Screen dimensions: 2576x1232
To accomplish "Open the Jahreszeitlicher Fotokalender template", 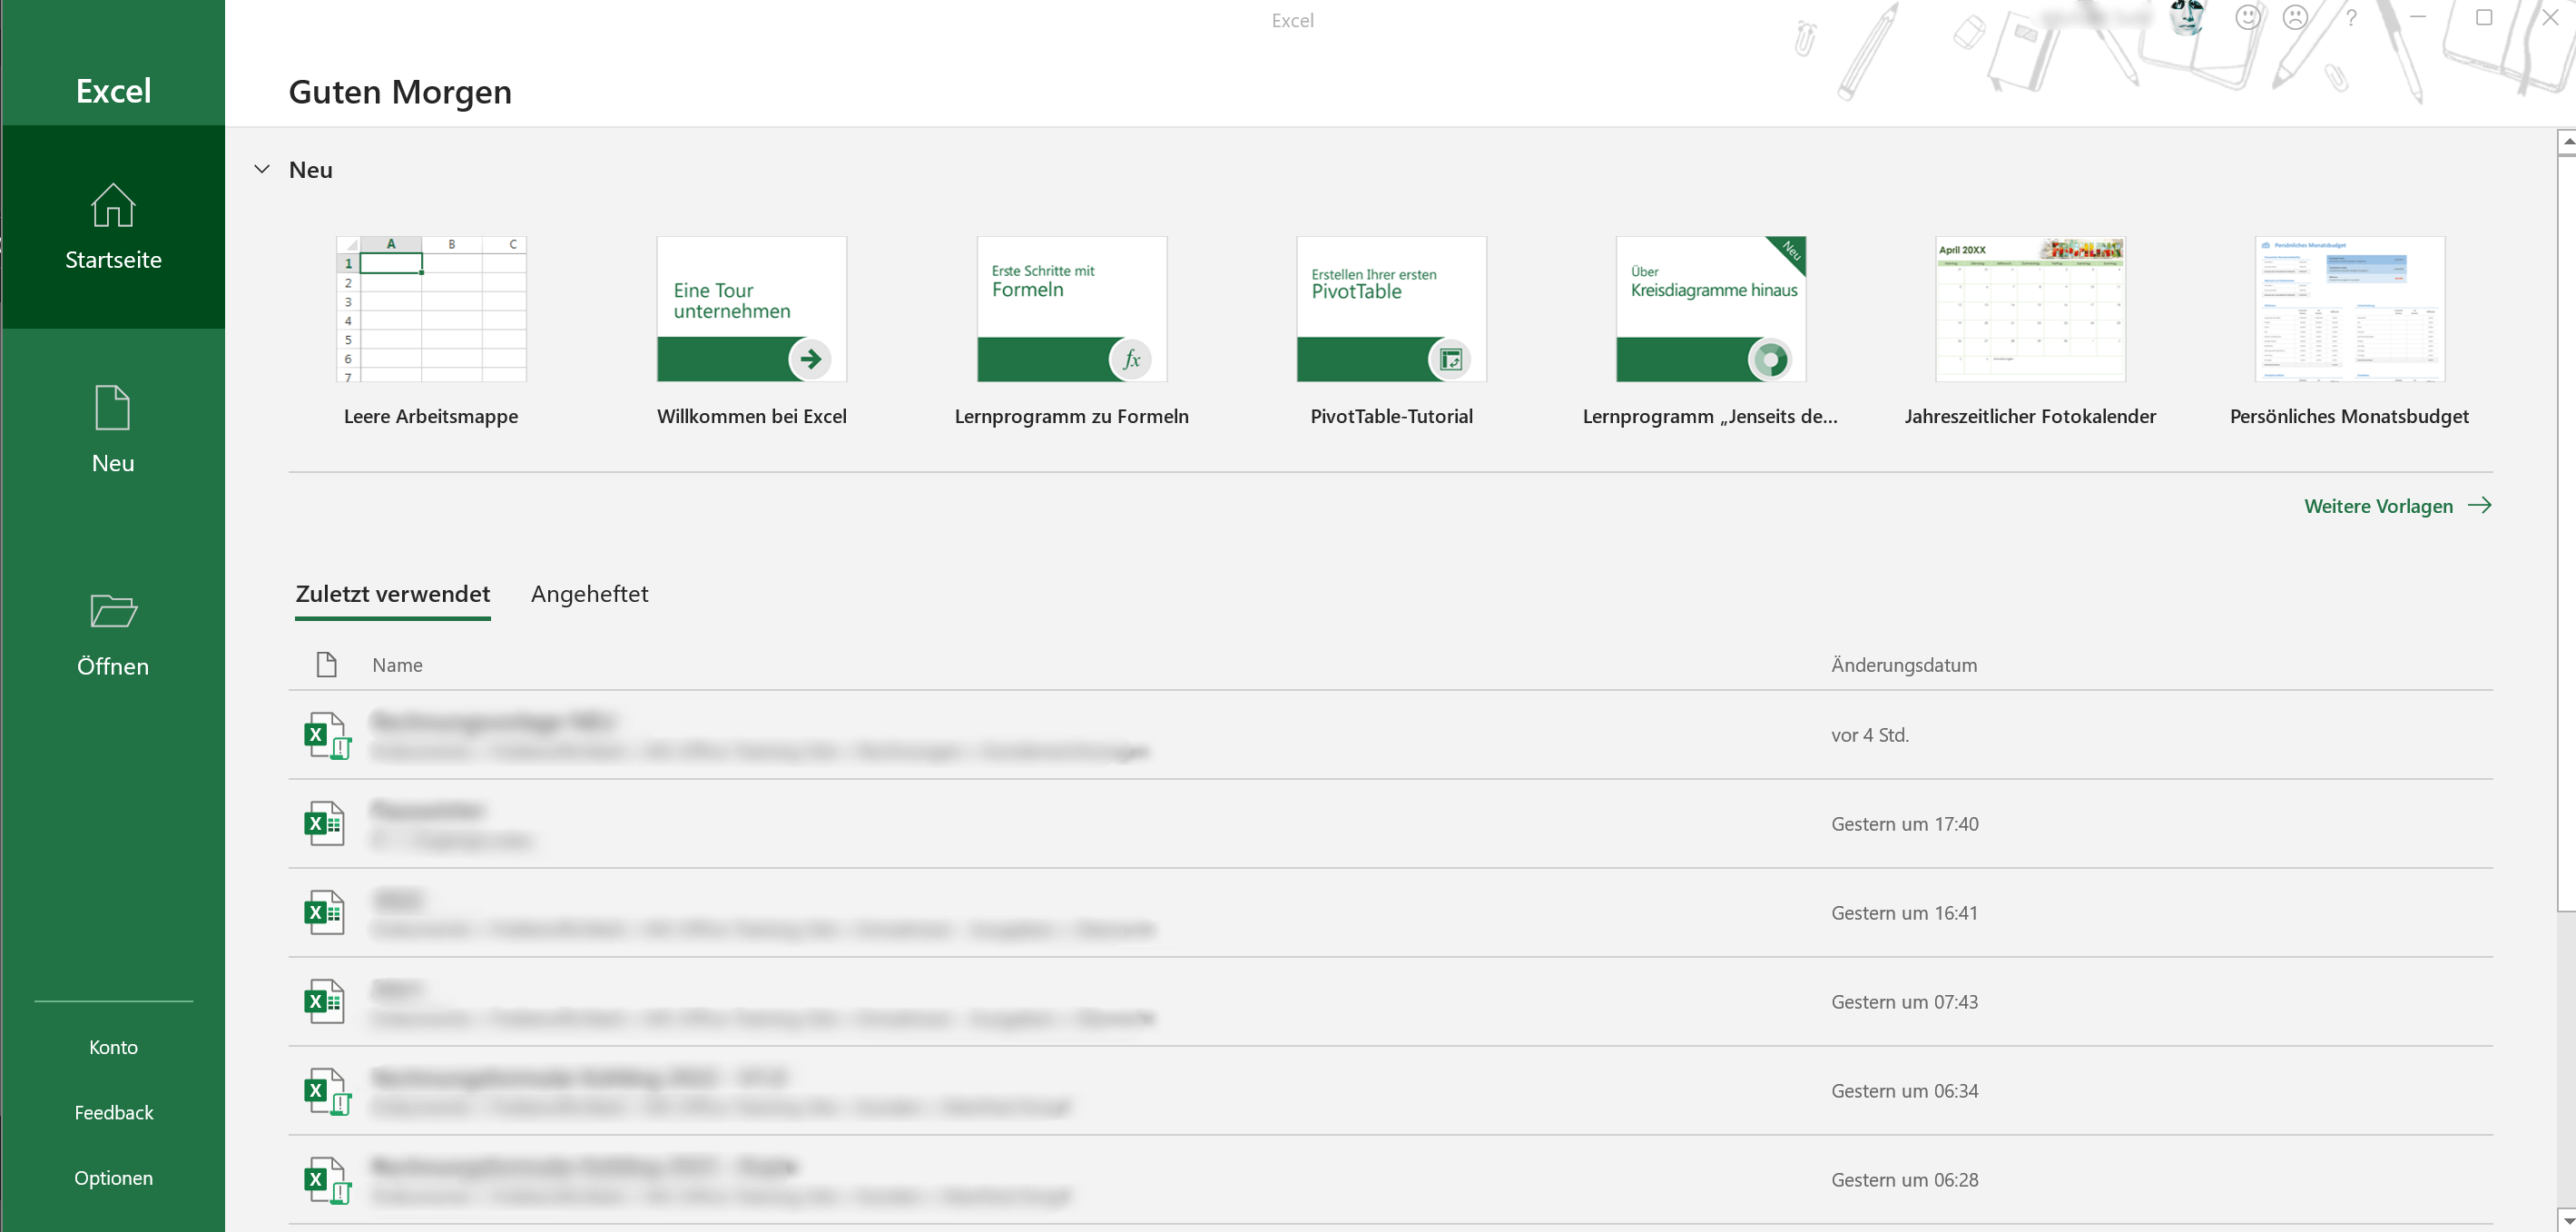I will [2031, 309].
